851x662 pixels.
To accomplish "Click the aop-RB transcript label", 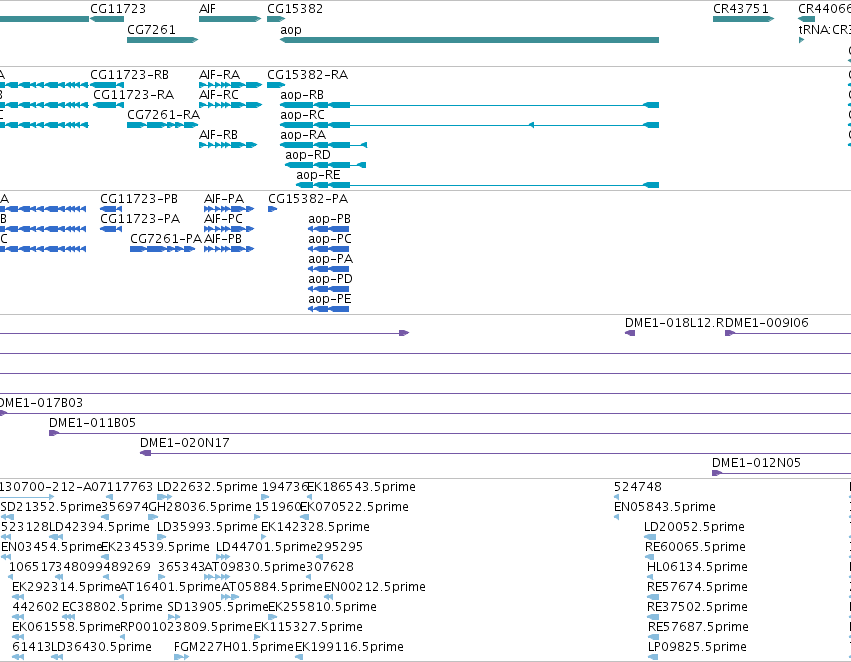I will [302, 94].
